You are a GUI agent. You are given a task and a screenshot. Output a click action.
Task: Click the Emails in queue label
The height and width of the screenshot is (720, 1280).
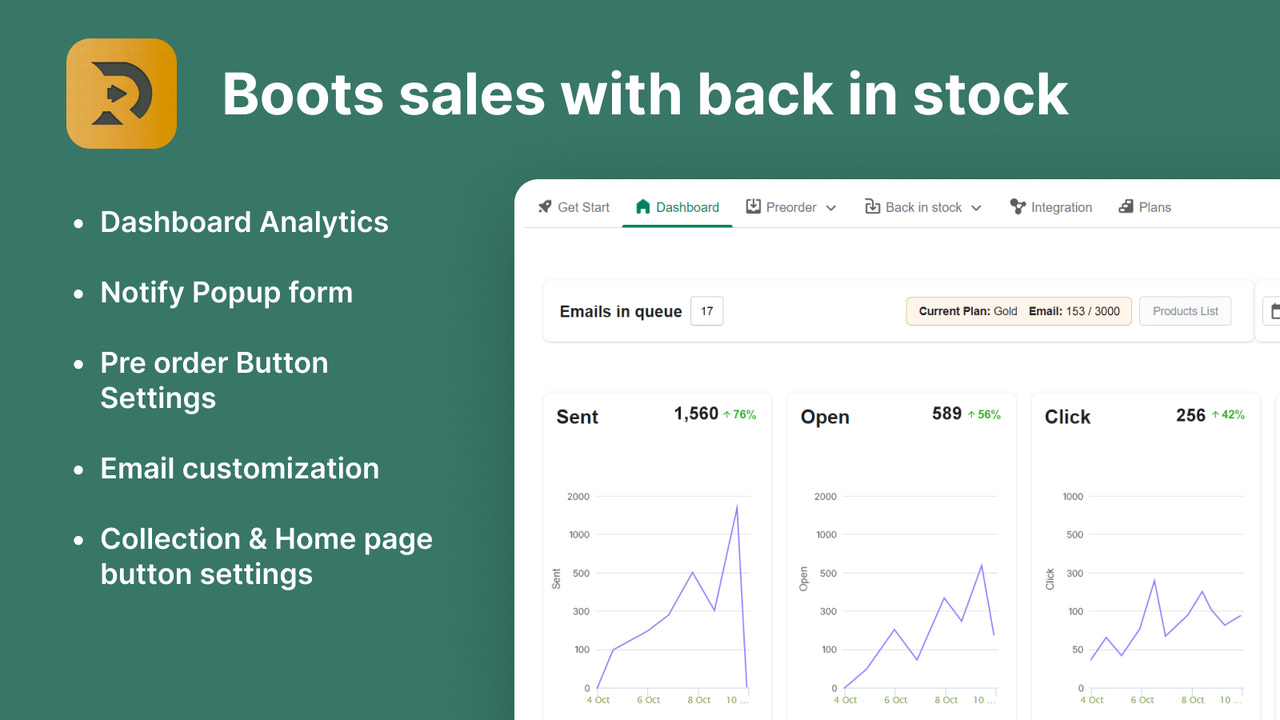pos(621,312)
